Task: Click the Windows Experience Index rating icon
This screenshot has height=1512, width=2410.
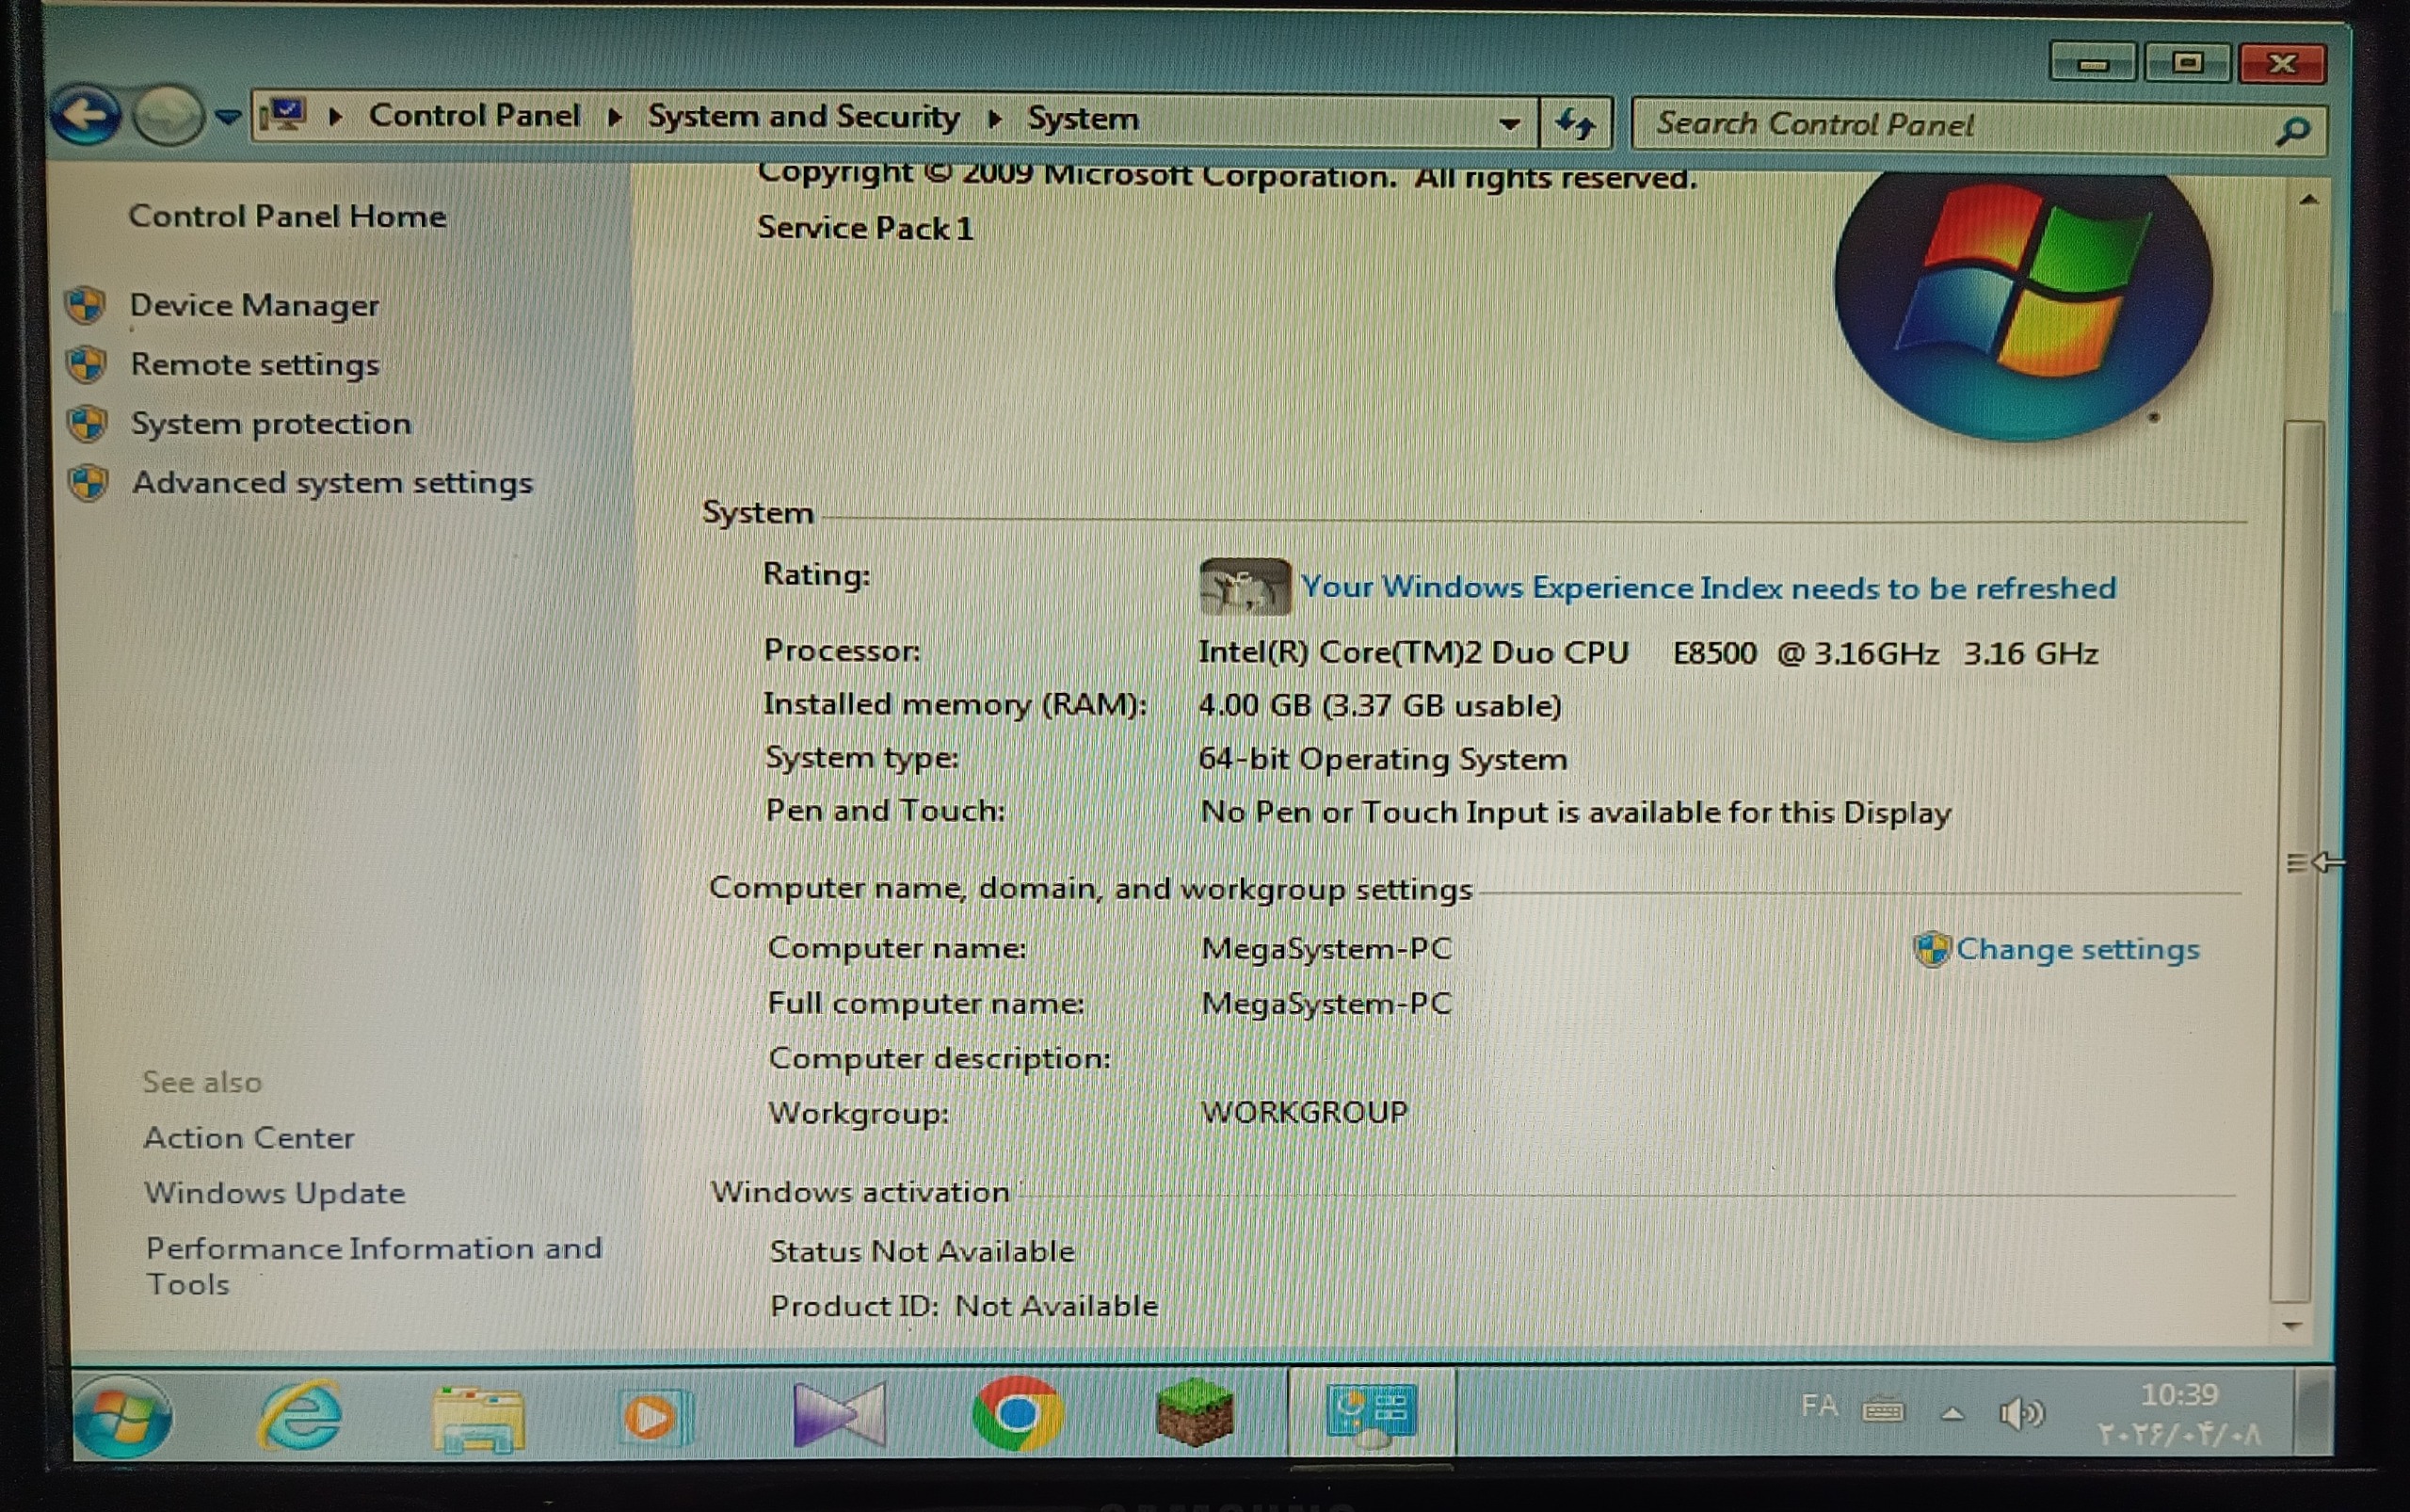Action: point(1245,586)
